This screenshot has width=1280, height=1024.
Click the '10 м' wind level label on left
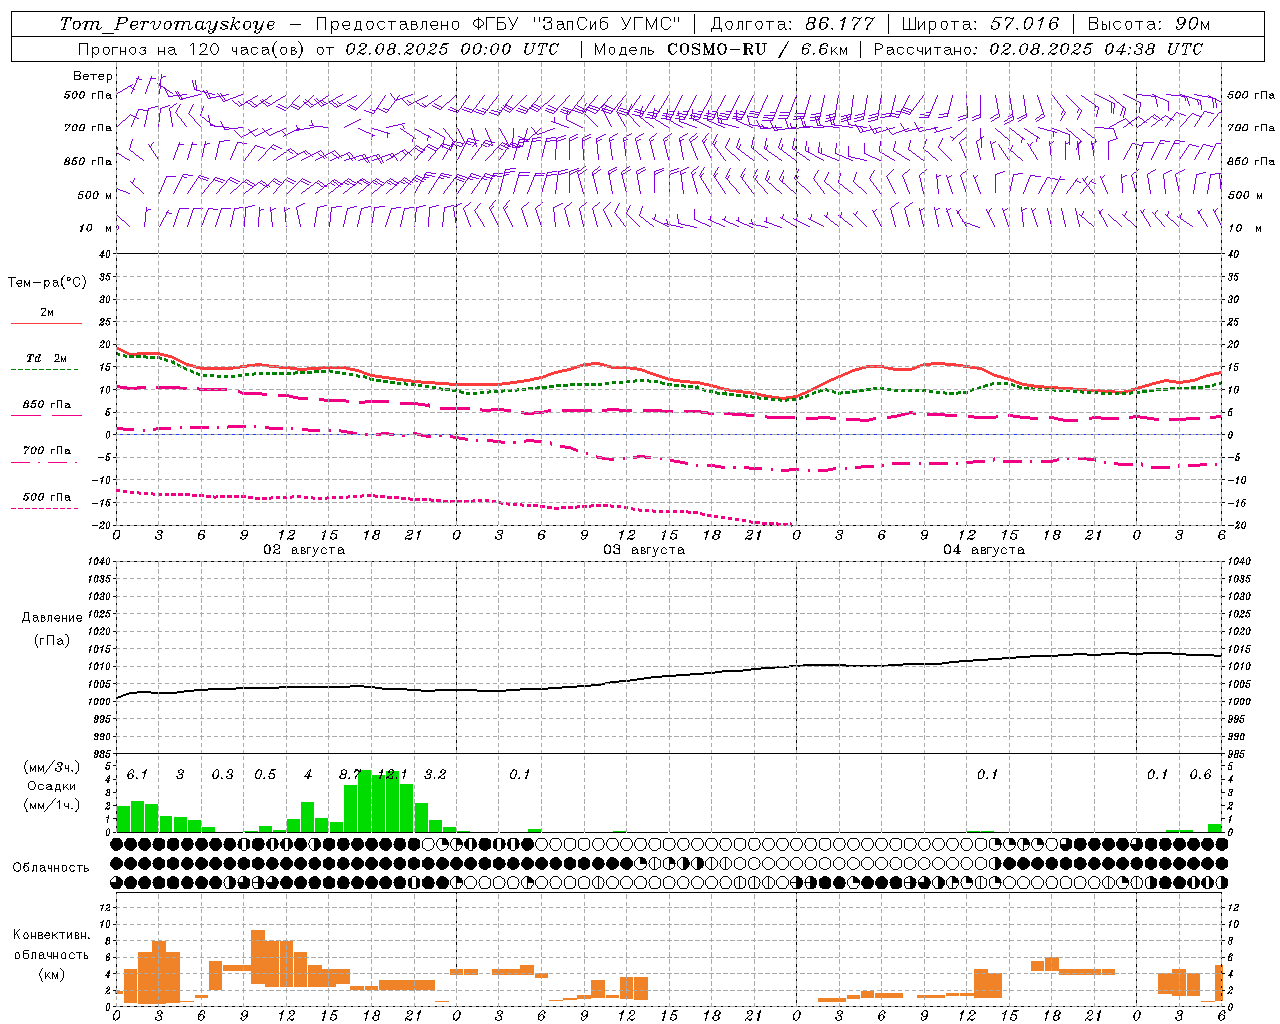point(95,228)
